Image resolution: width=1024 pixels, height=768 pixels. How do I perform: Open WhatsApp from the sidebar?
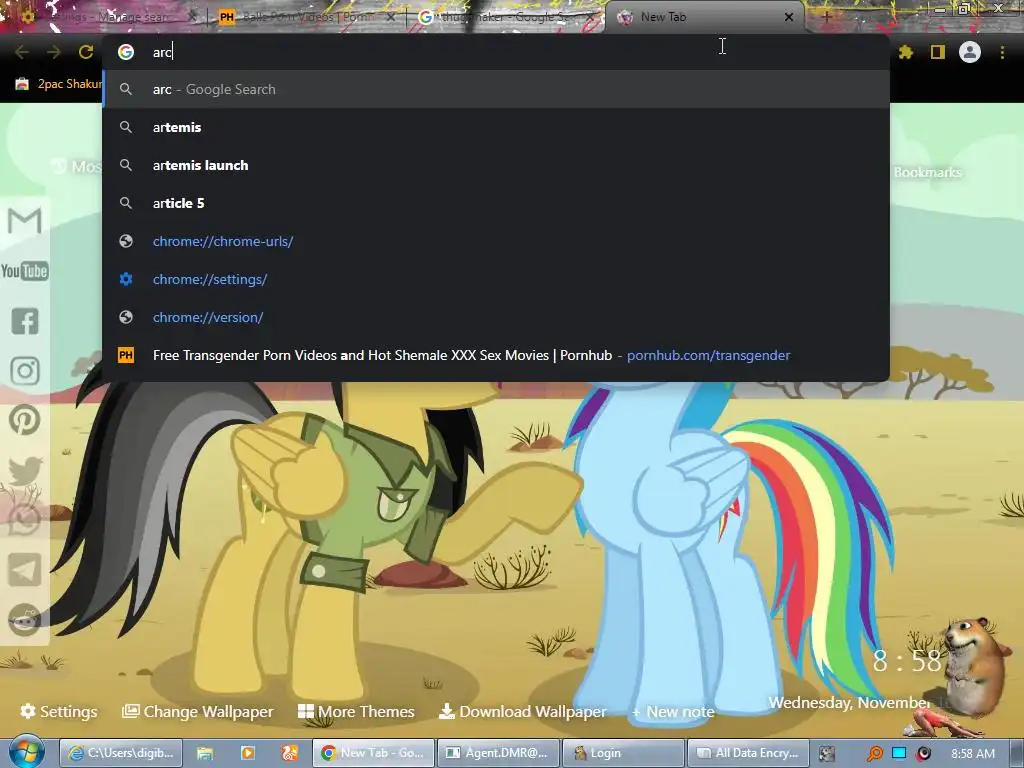tap(25, 520)
